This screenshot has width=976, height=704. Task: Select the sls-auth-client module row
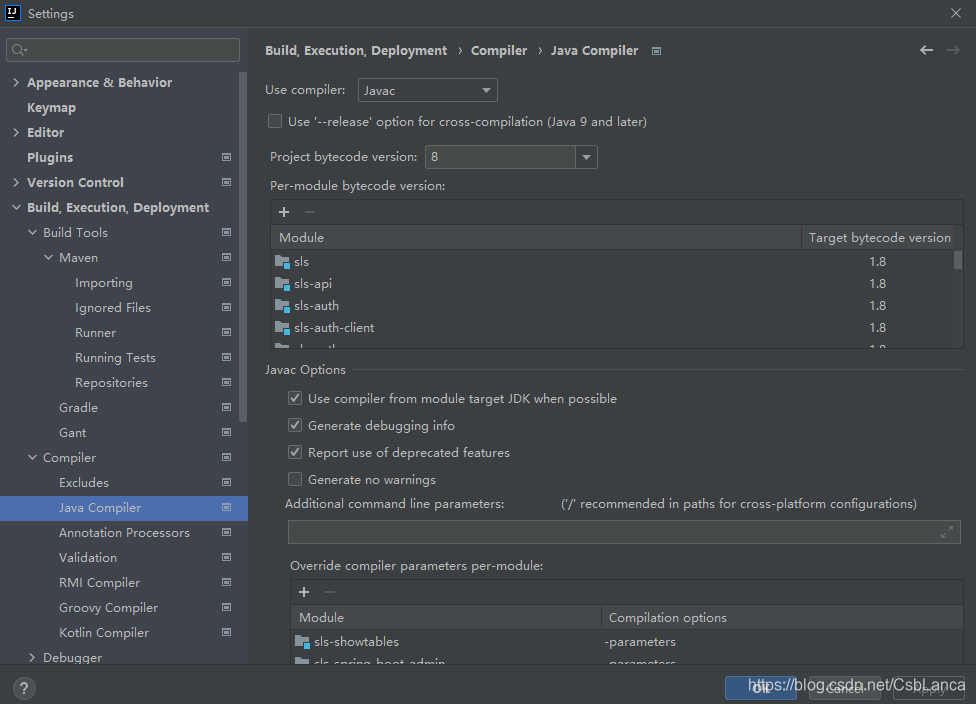pyautogui.click(x=612, y=327)
